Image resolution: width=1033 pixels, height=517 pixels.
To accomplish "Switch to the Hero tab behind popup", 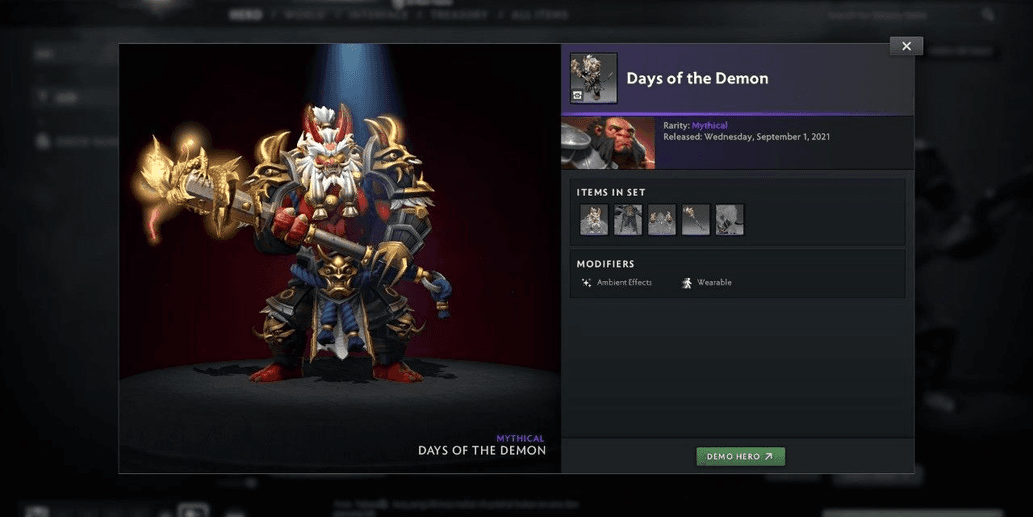I will pyautogui.click(x=246, y=14).
